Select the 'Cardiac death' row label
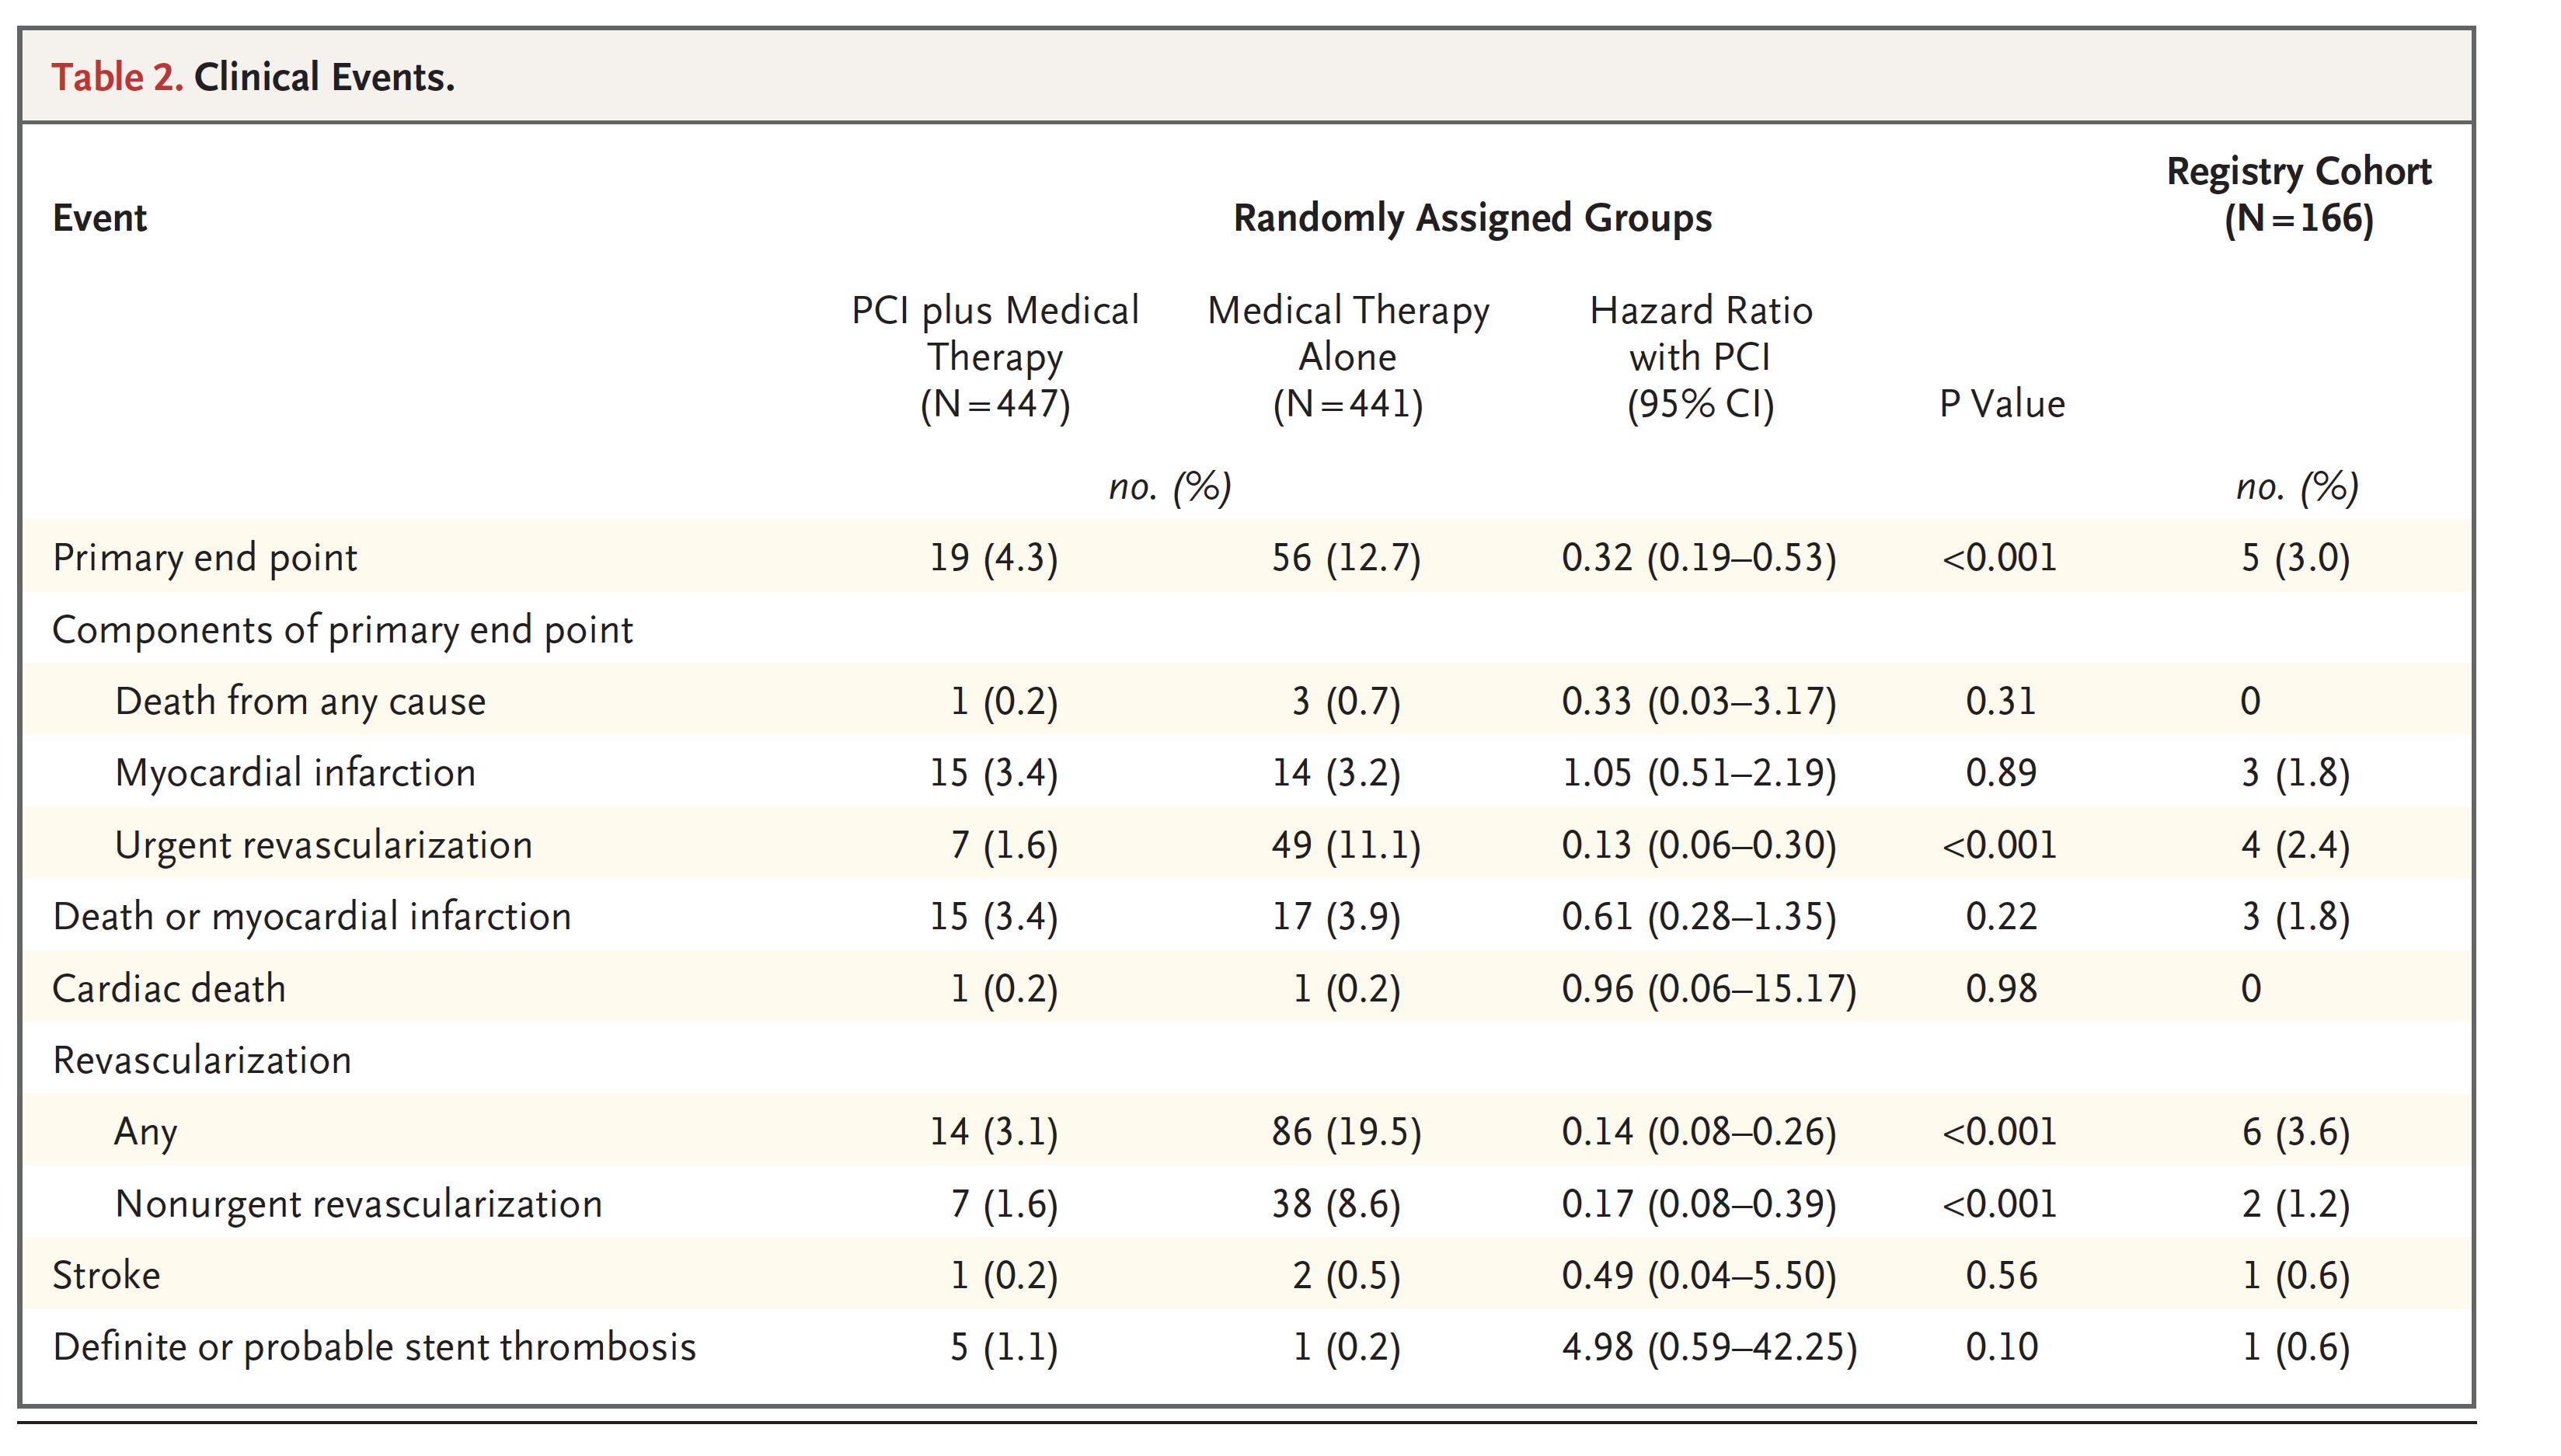Screen dimensions: 2561x1456 169,989
